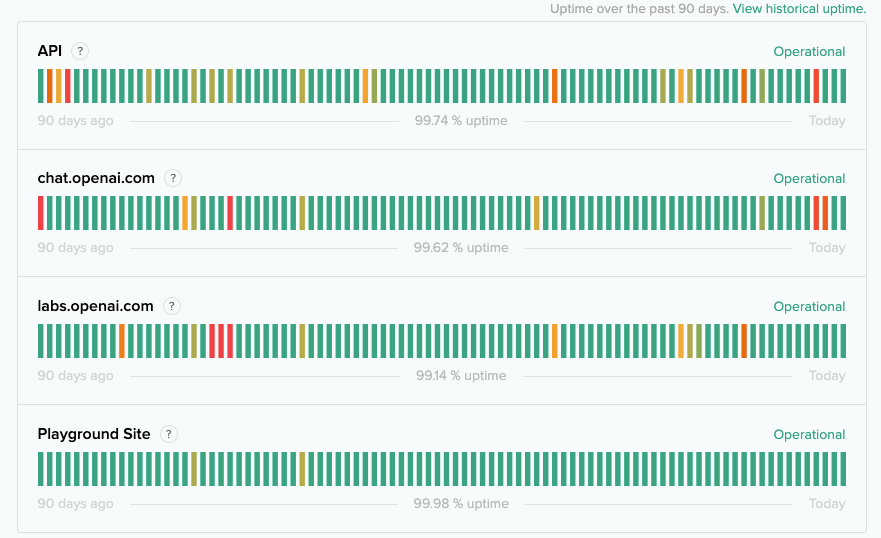Select the chat.openai.com component name

click(x=96, y=178)
